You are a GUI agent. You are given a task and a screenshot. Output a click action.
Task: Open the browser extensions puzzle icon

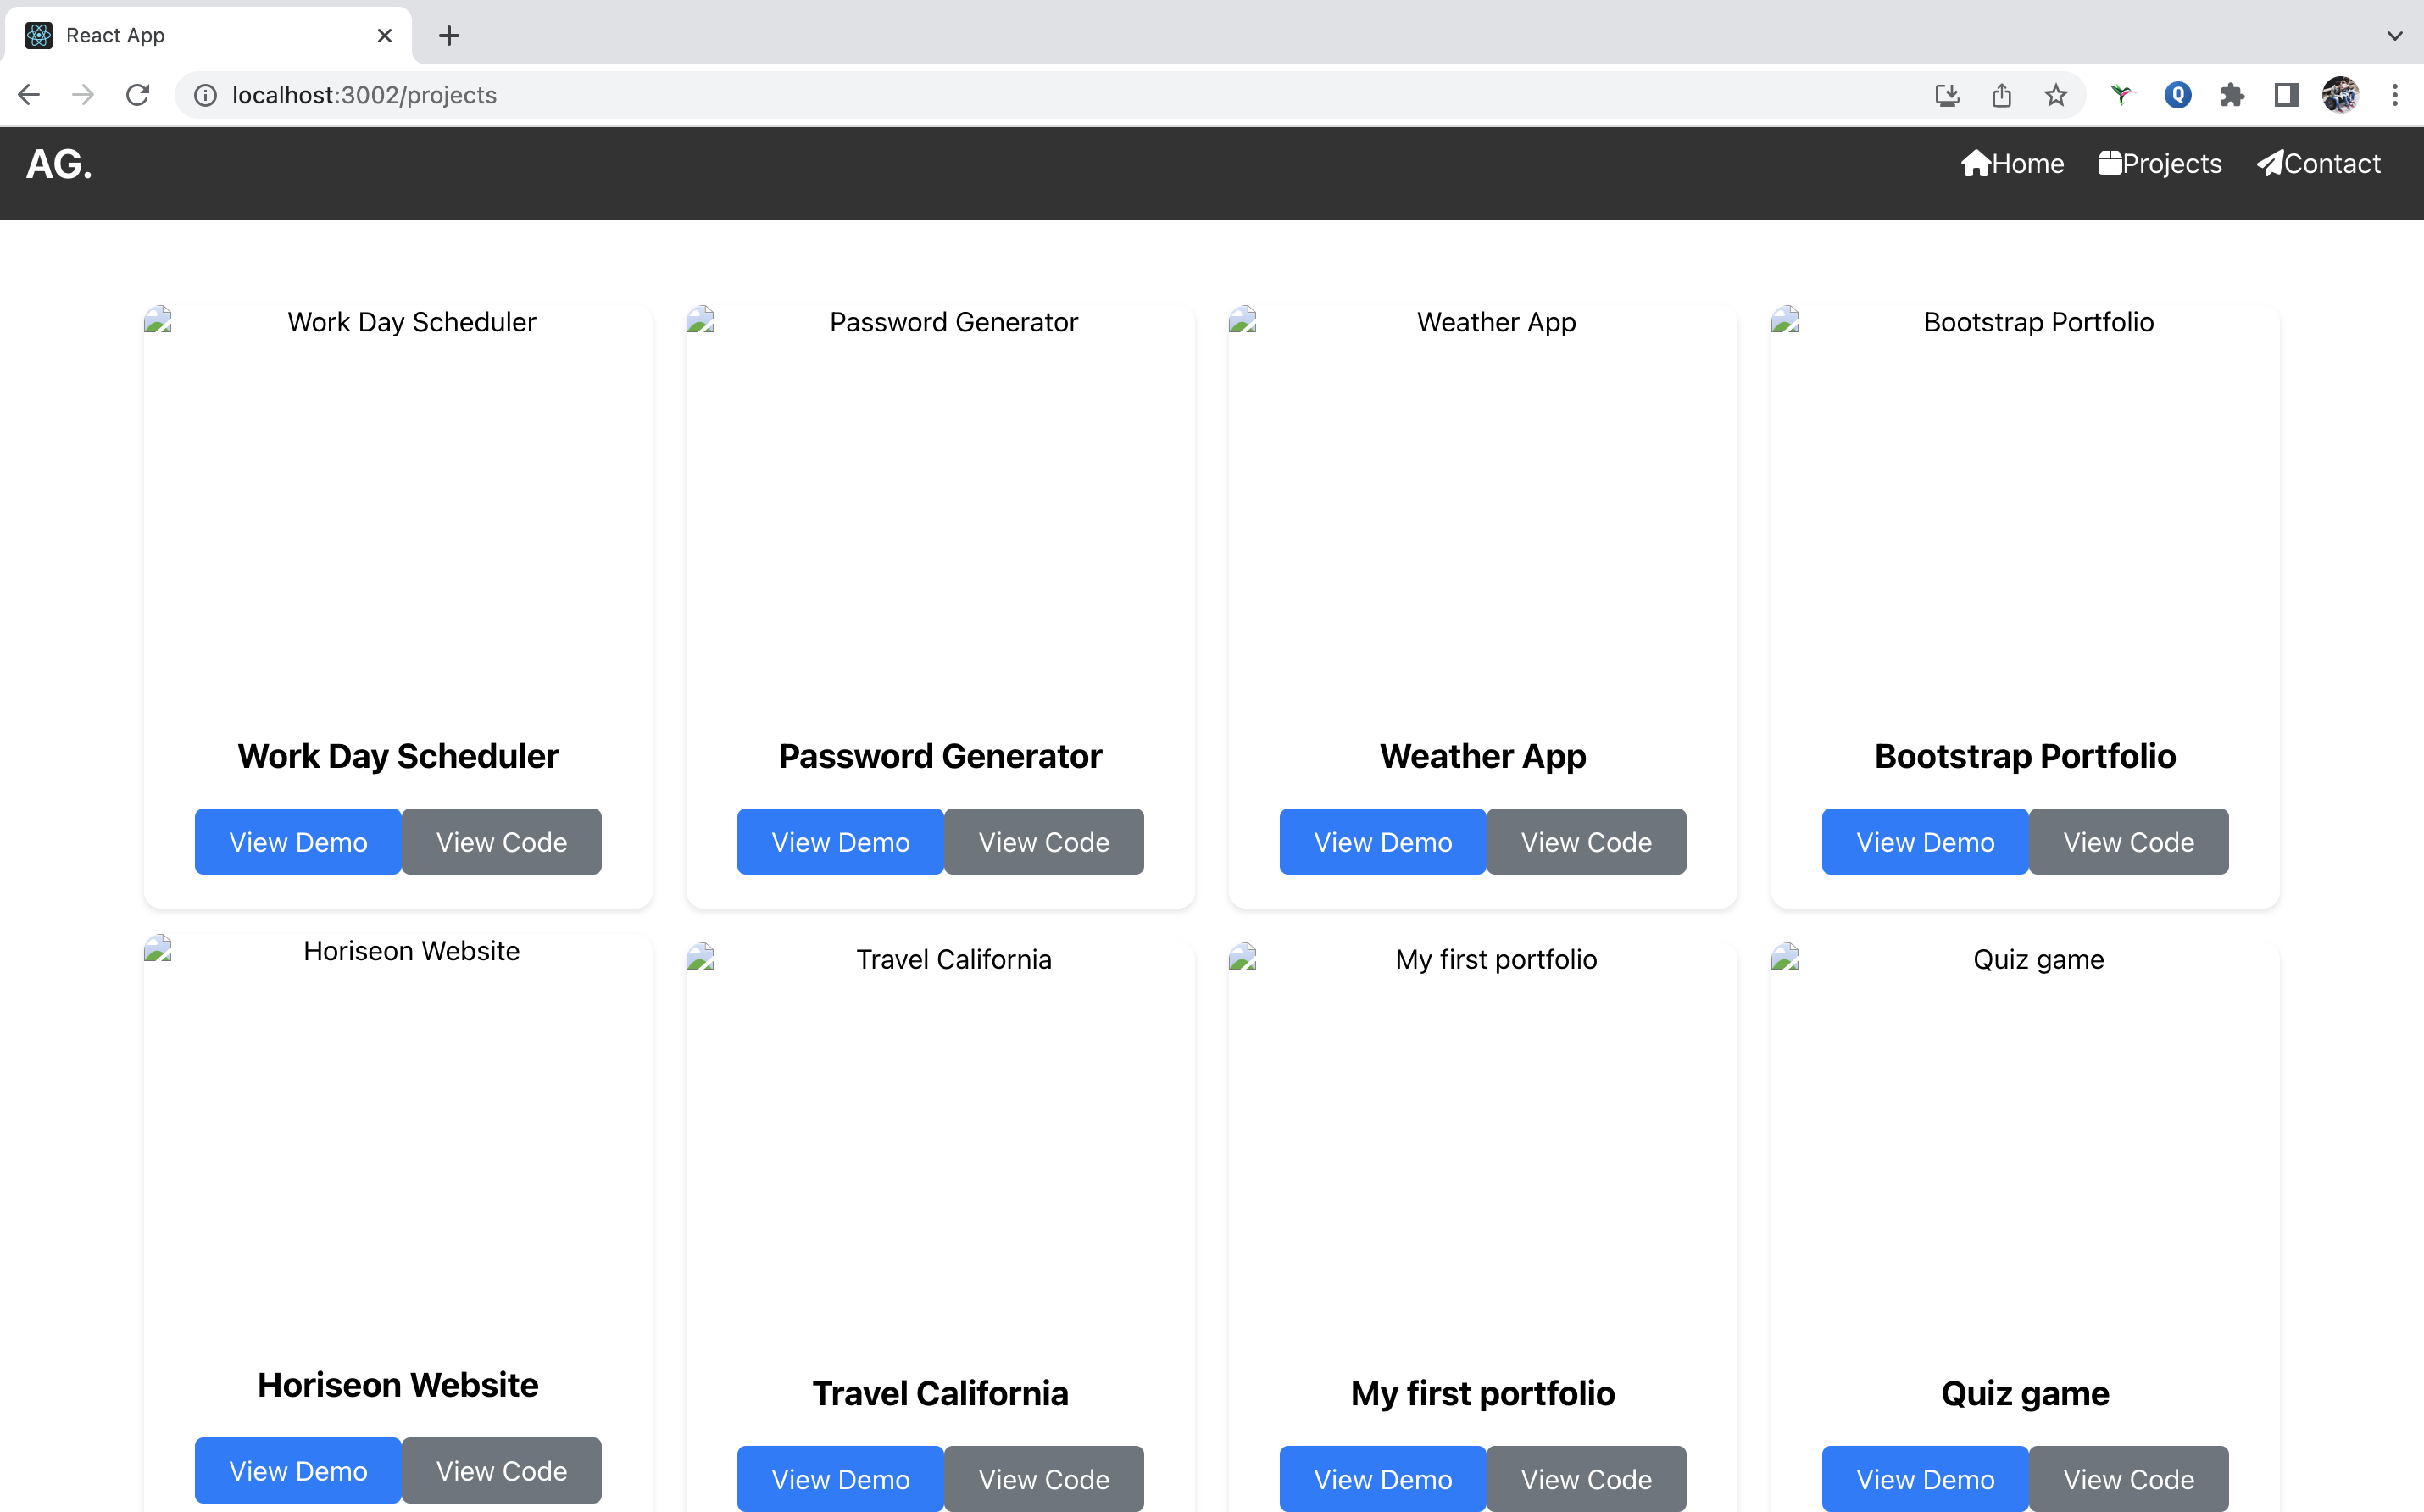pos(2232,95)
